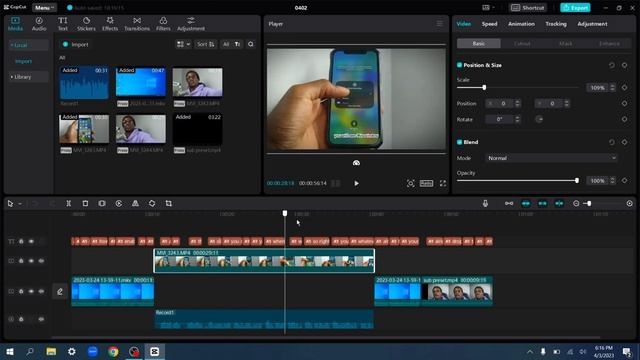This screenshot has width=640, height=360.
Task: Click the Mirror icon in timeline toolbar
Action: click(135, 203)
